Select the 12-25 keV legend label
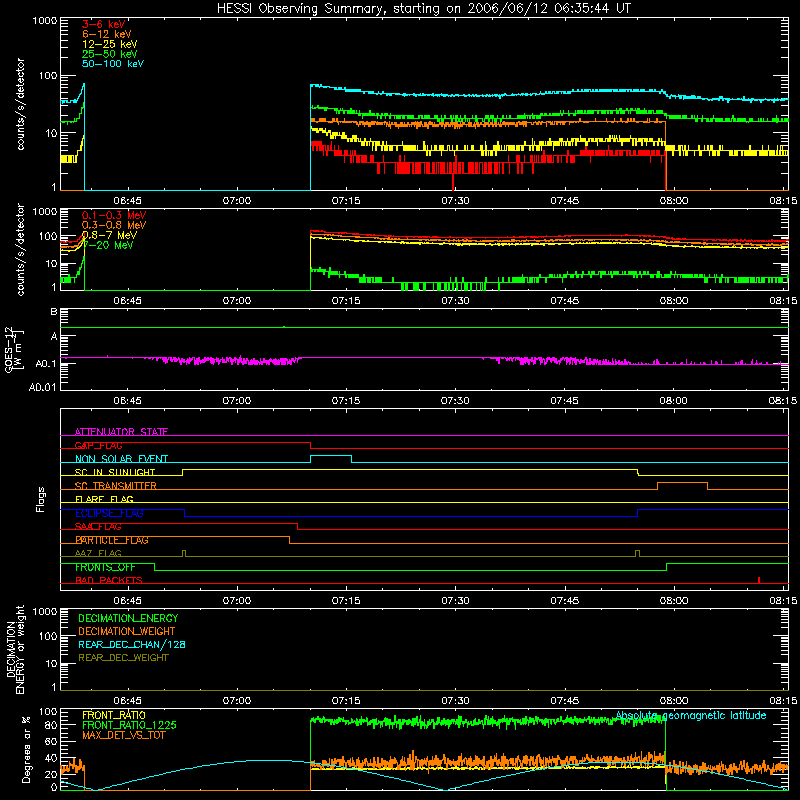800x800 pixels. (110, 44)
